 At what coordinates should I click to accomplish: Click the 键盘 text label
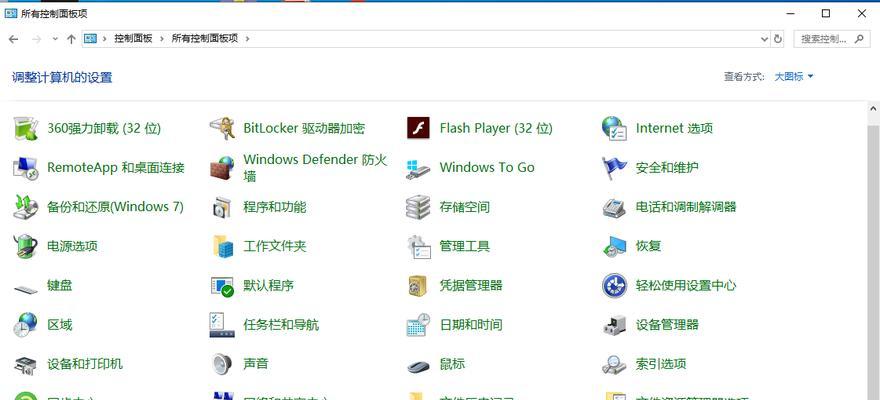(59, 286)
